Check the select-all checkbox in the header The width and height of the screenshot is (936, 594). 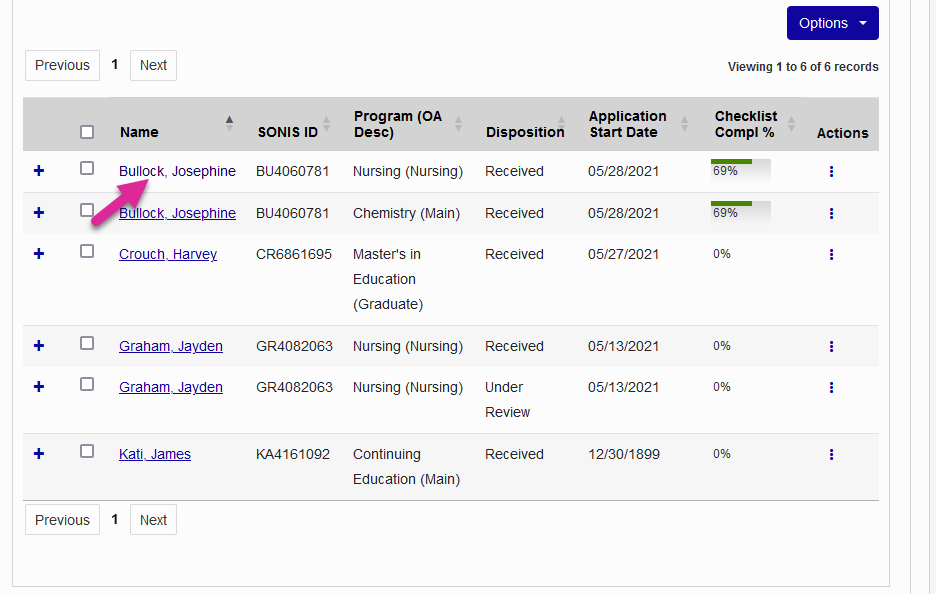pyautogui.click(x=87, y=131)
